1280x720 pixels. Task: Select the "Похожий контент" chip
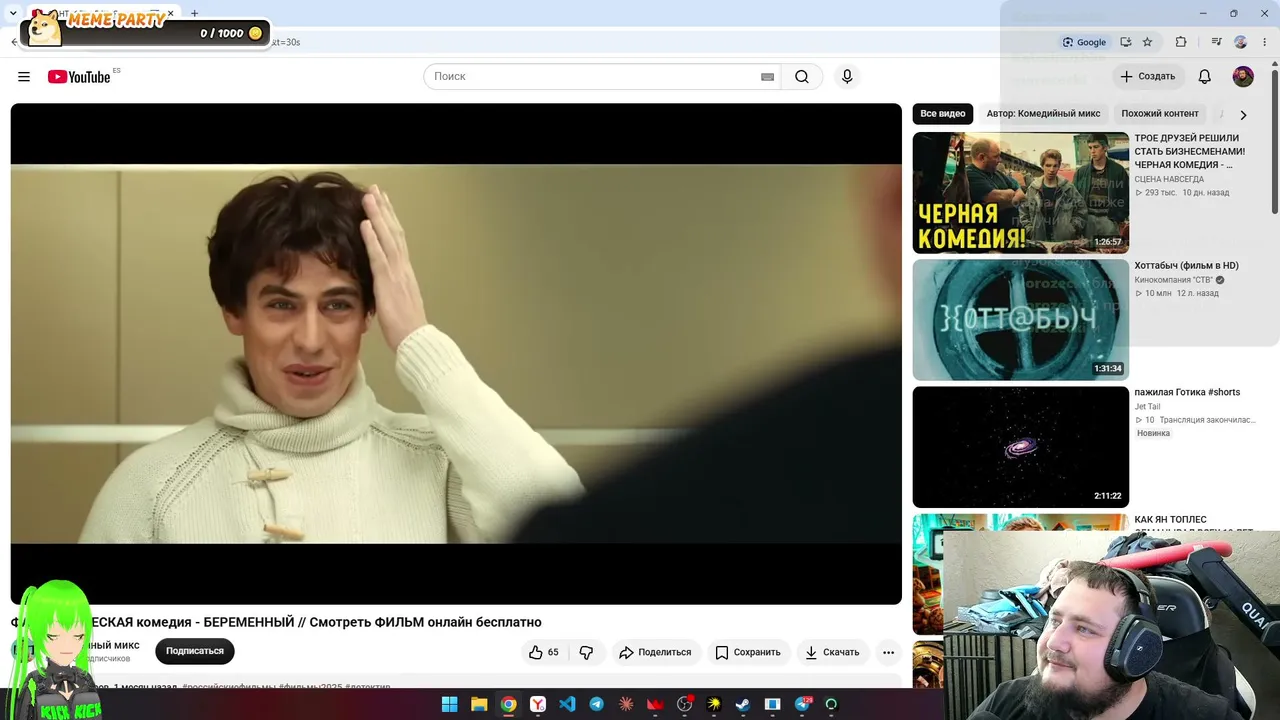click(1160, 114)
